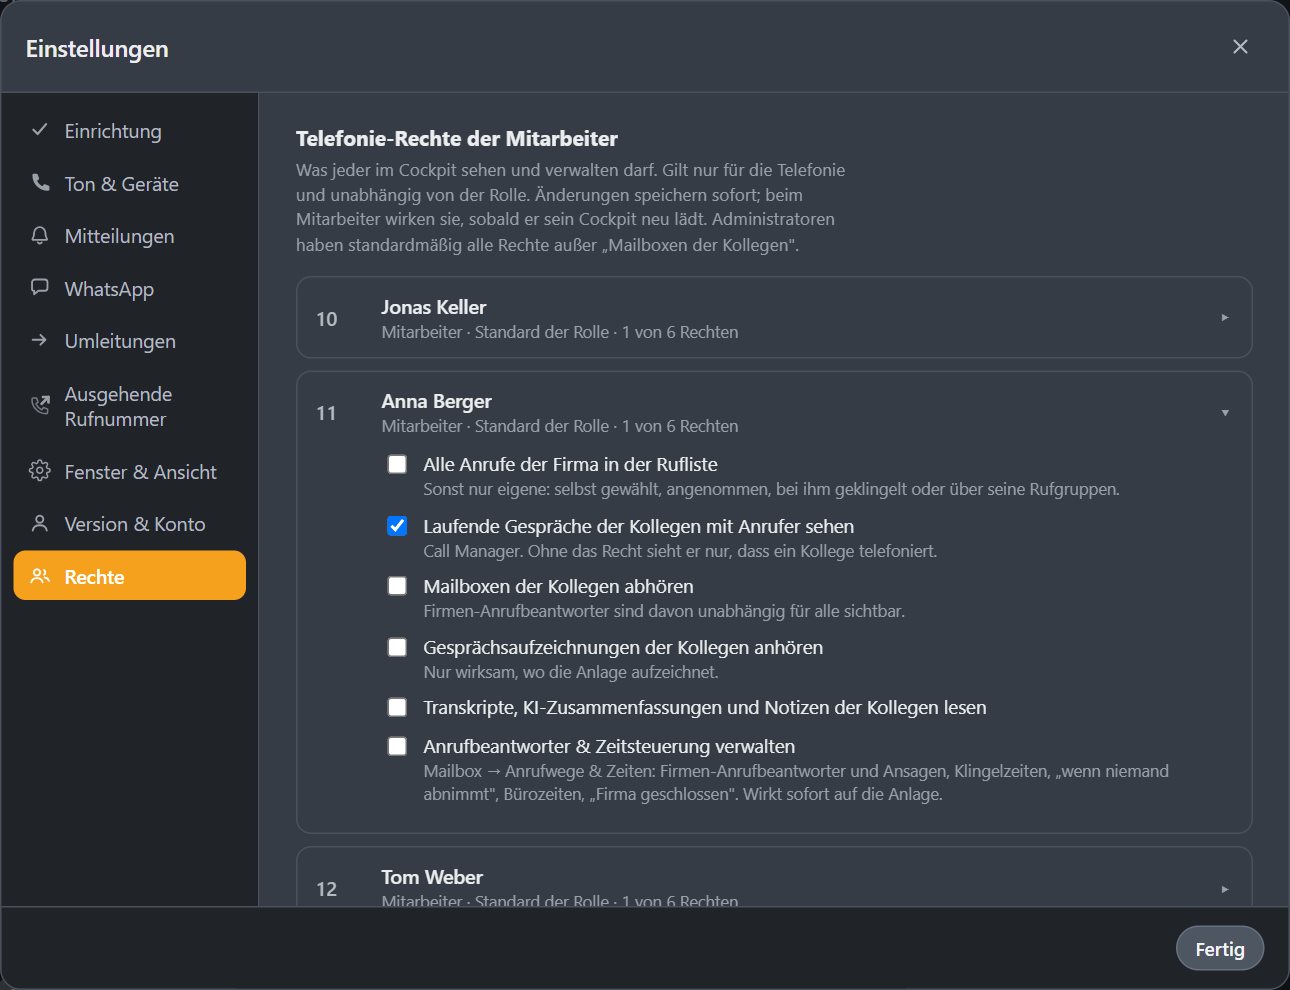Expand Jonas Keller's rights with the arrow
Image resolution: width=1290 pixels, height=990 pixels.
point(1225,318)
